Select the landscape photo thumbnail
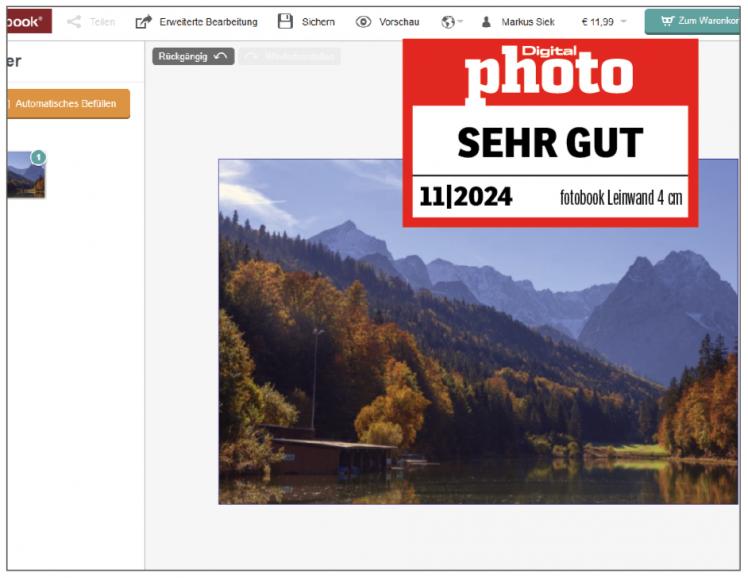Image resolution: width=748 pixels, height=578 pixels. tap(26, 175)
